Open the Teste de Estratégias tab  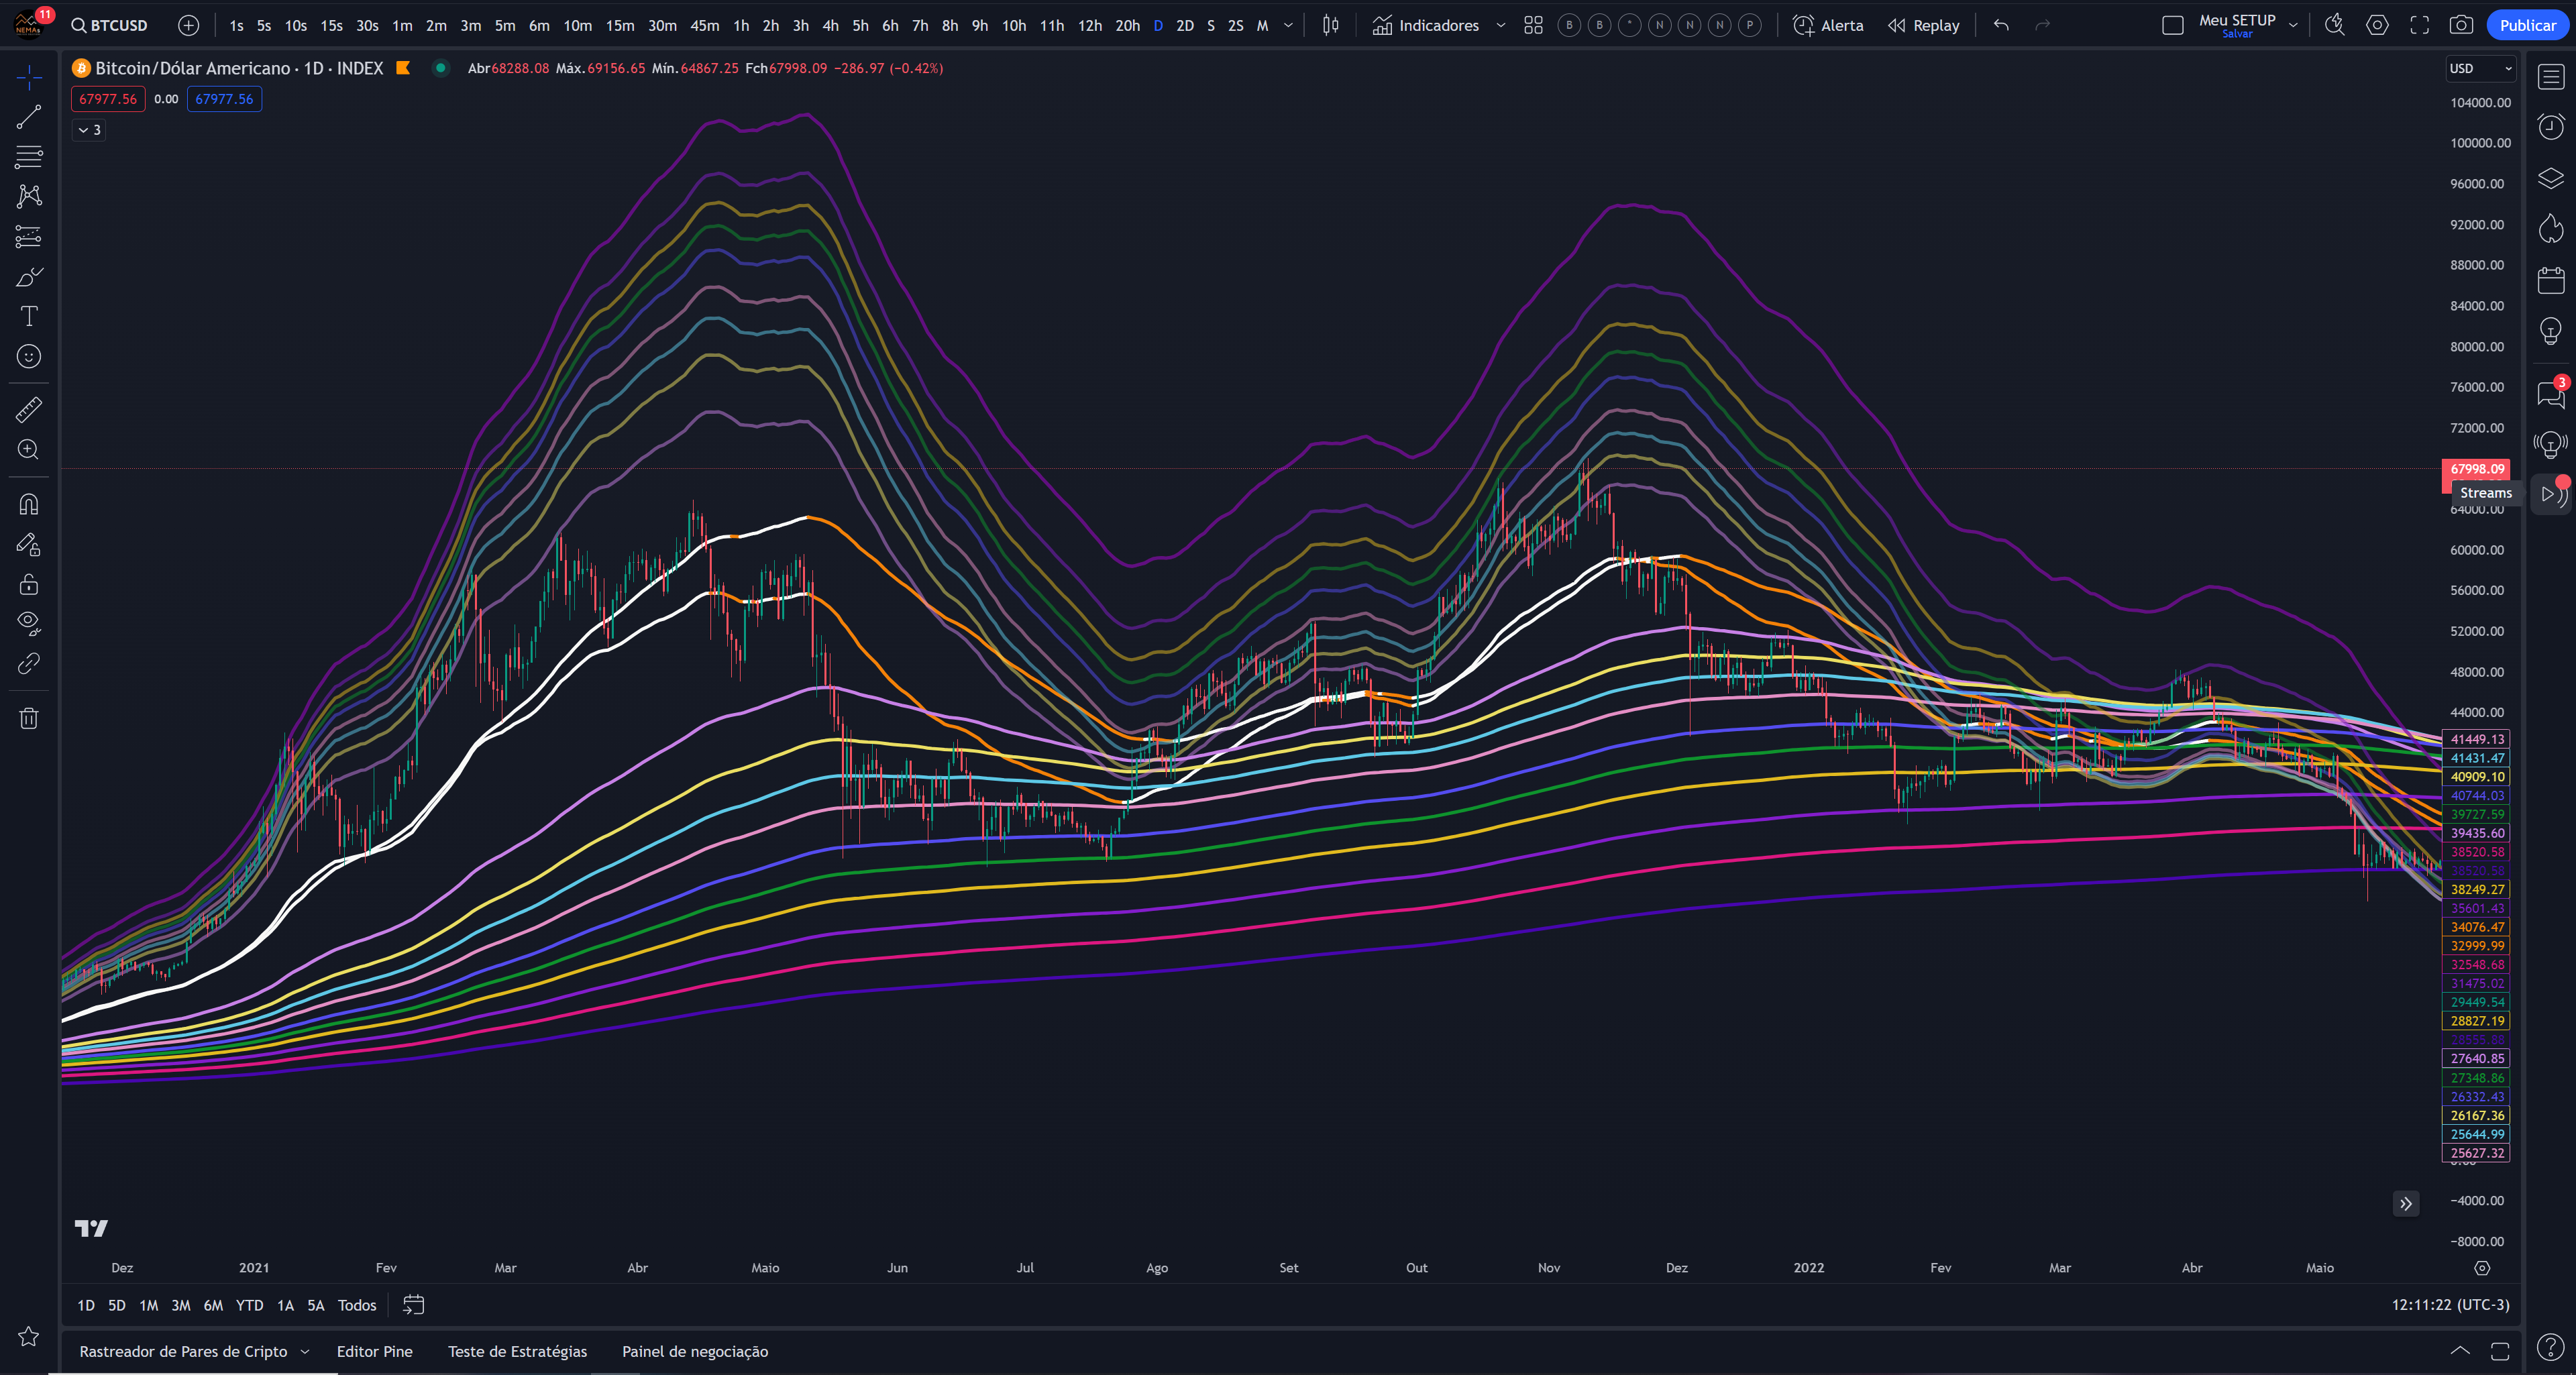pos(517,1351)
